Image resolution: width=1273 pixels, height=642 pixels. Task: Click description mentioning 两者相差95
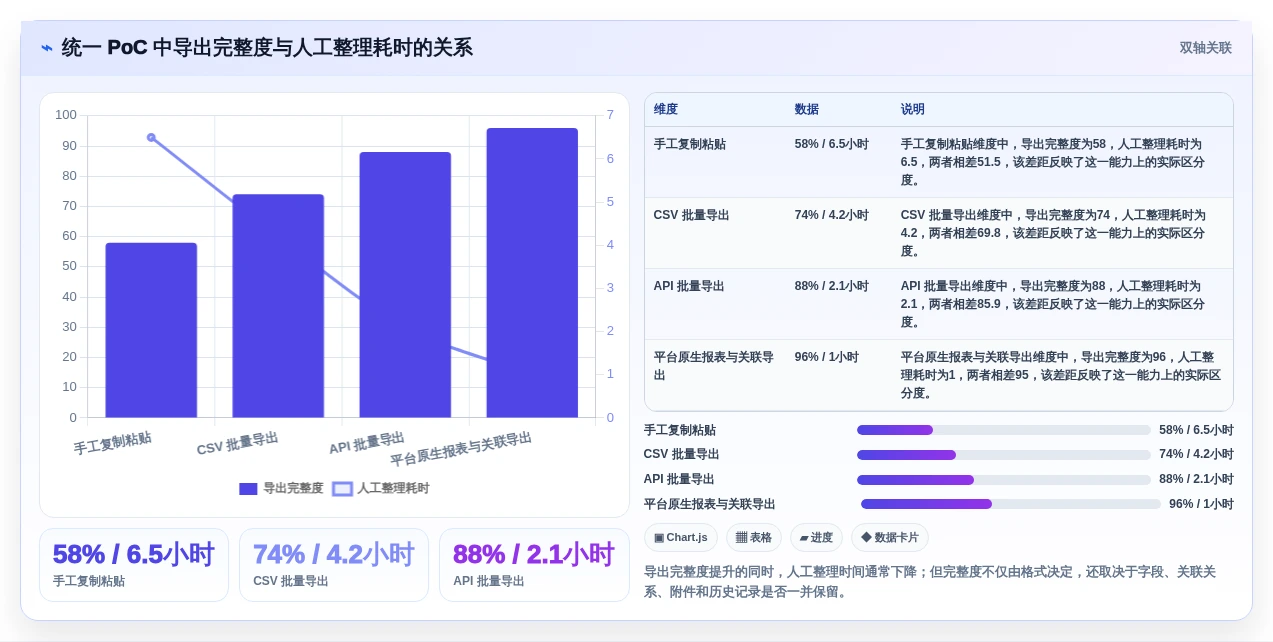[x=1060, y=375]
